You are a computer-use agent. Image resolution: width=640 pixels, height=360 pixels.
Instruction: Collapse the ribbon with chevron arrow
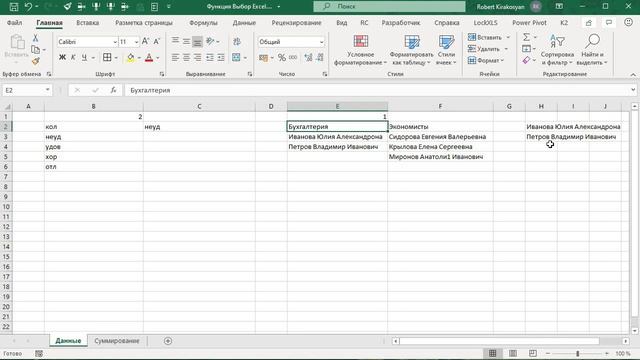click(x=633, y=75)
